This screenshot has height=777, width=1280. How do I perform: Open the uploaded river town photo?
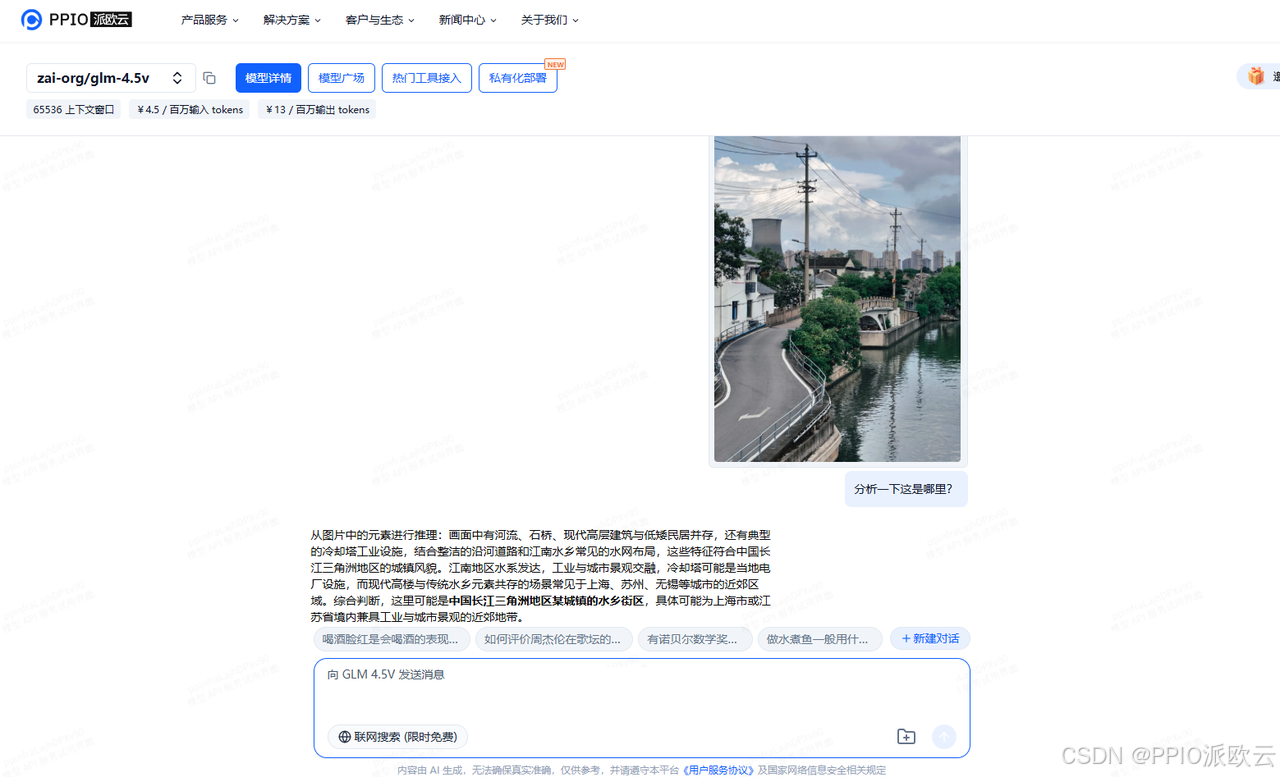pyautogui.click(x=838, y=299)
